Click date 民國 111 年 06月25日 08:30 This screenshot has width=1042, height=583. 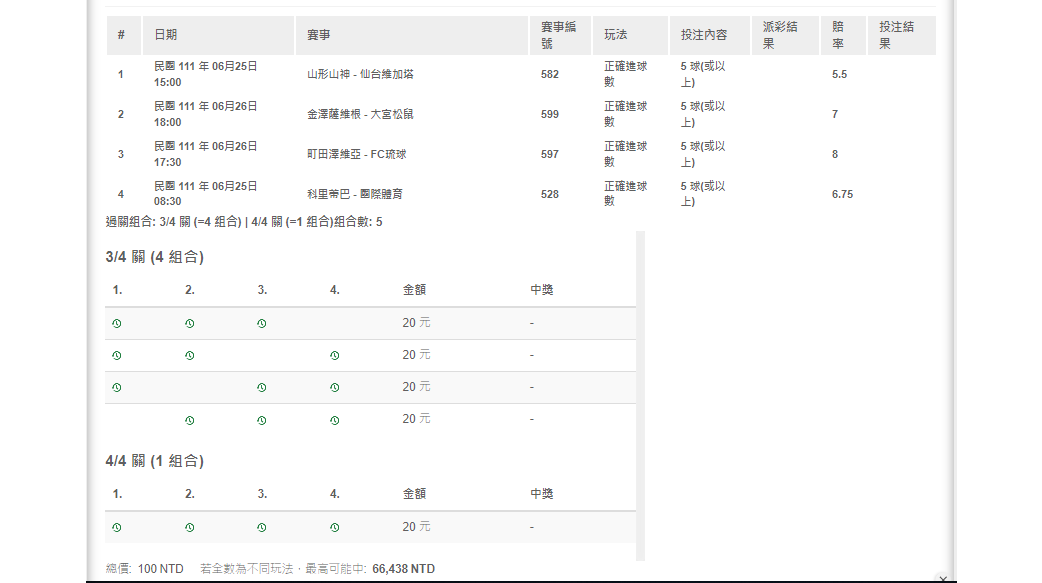coord(205,193)
